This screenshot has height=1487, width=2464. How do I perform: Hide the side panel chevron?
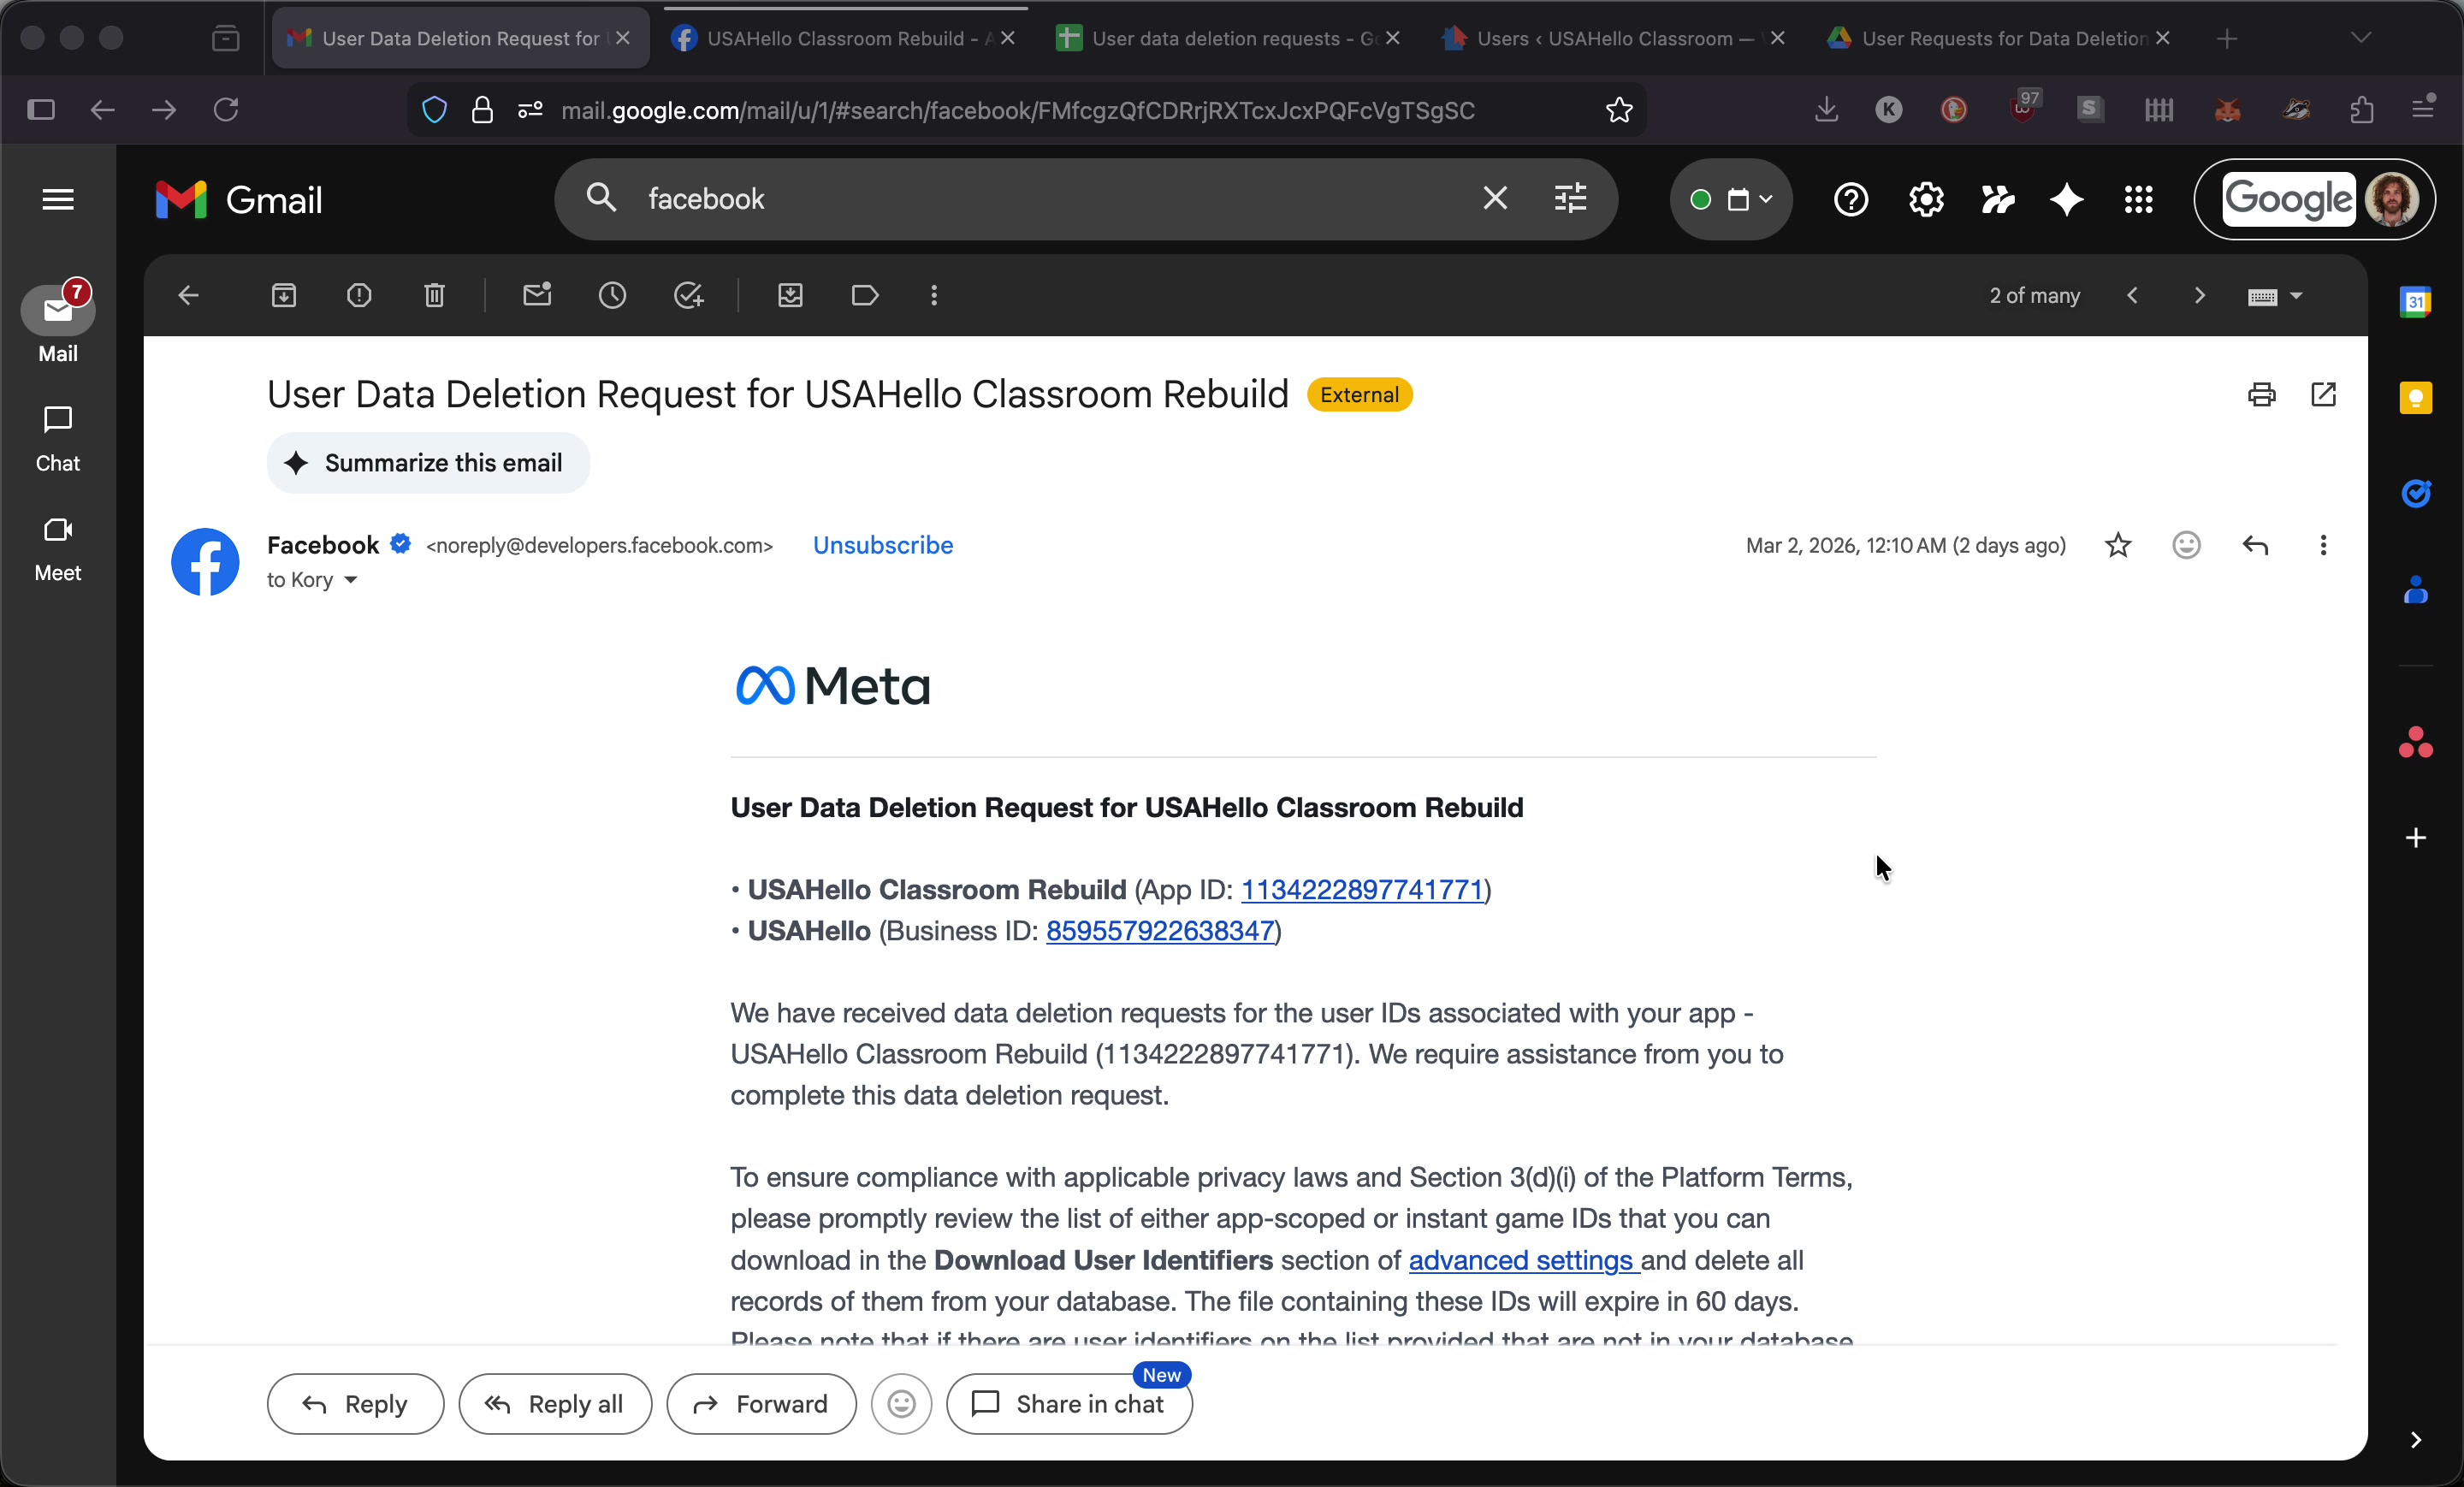click(x=2416, y=1440)
